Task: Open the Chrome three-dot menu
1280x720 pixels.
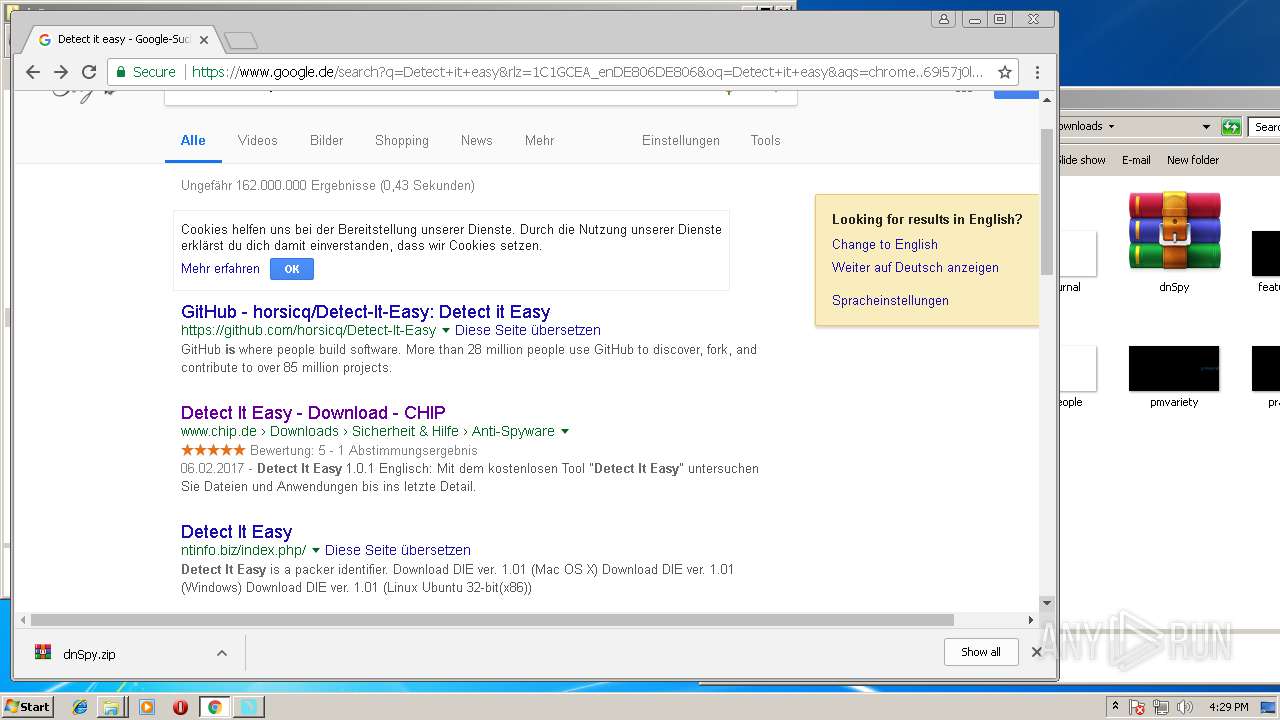Action: pyautogui.click(x=1037, y=72)
